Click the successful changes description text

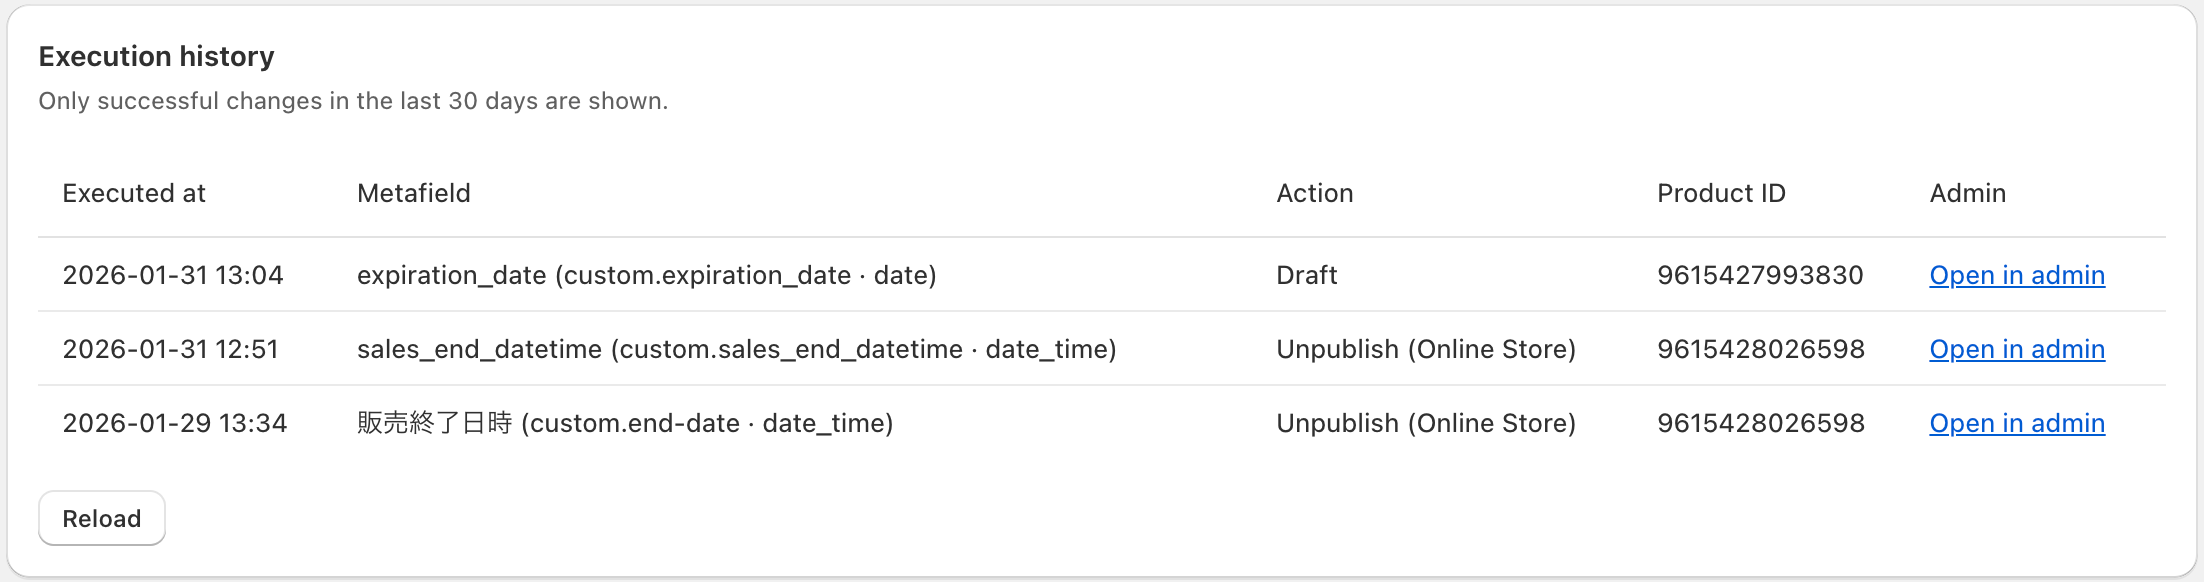[x=353, y=101]
